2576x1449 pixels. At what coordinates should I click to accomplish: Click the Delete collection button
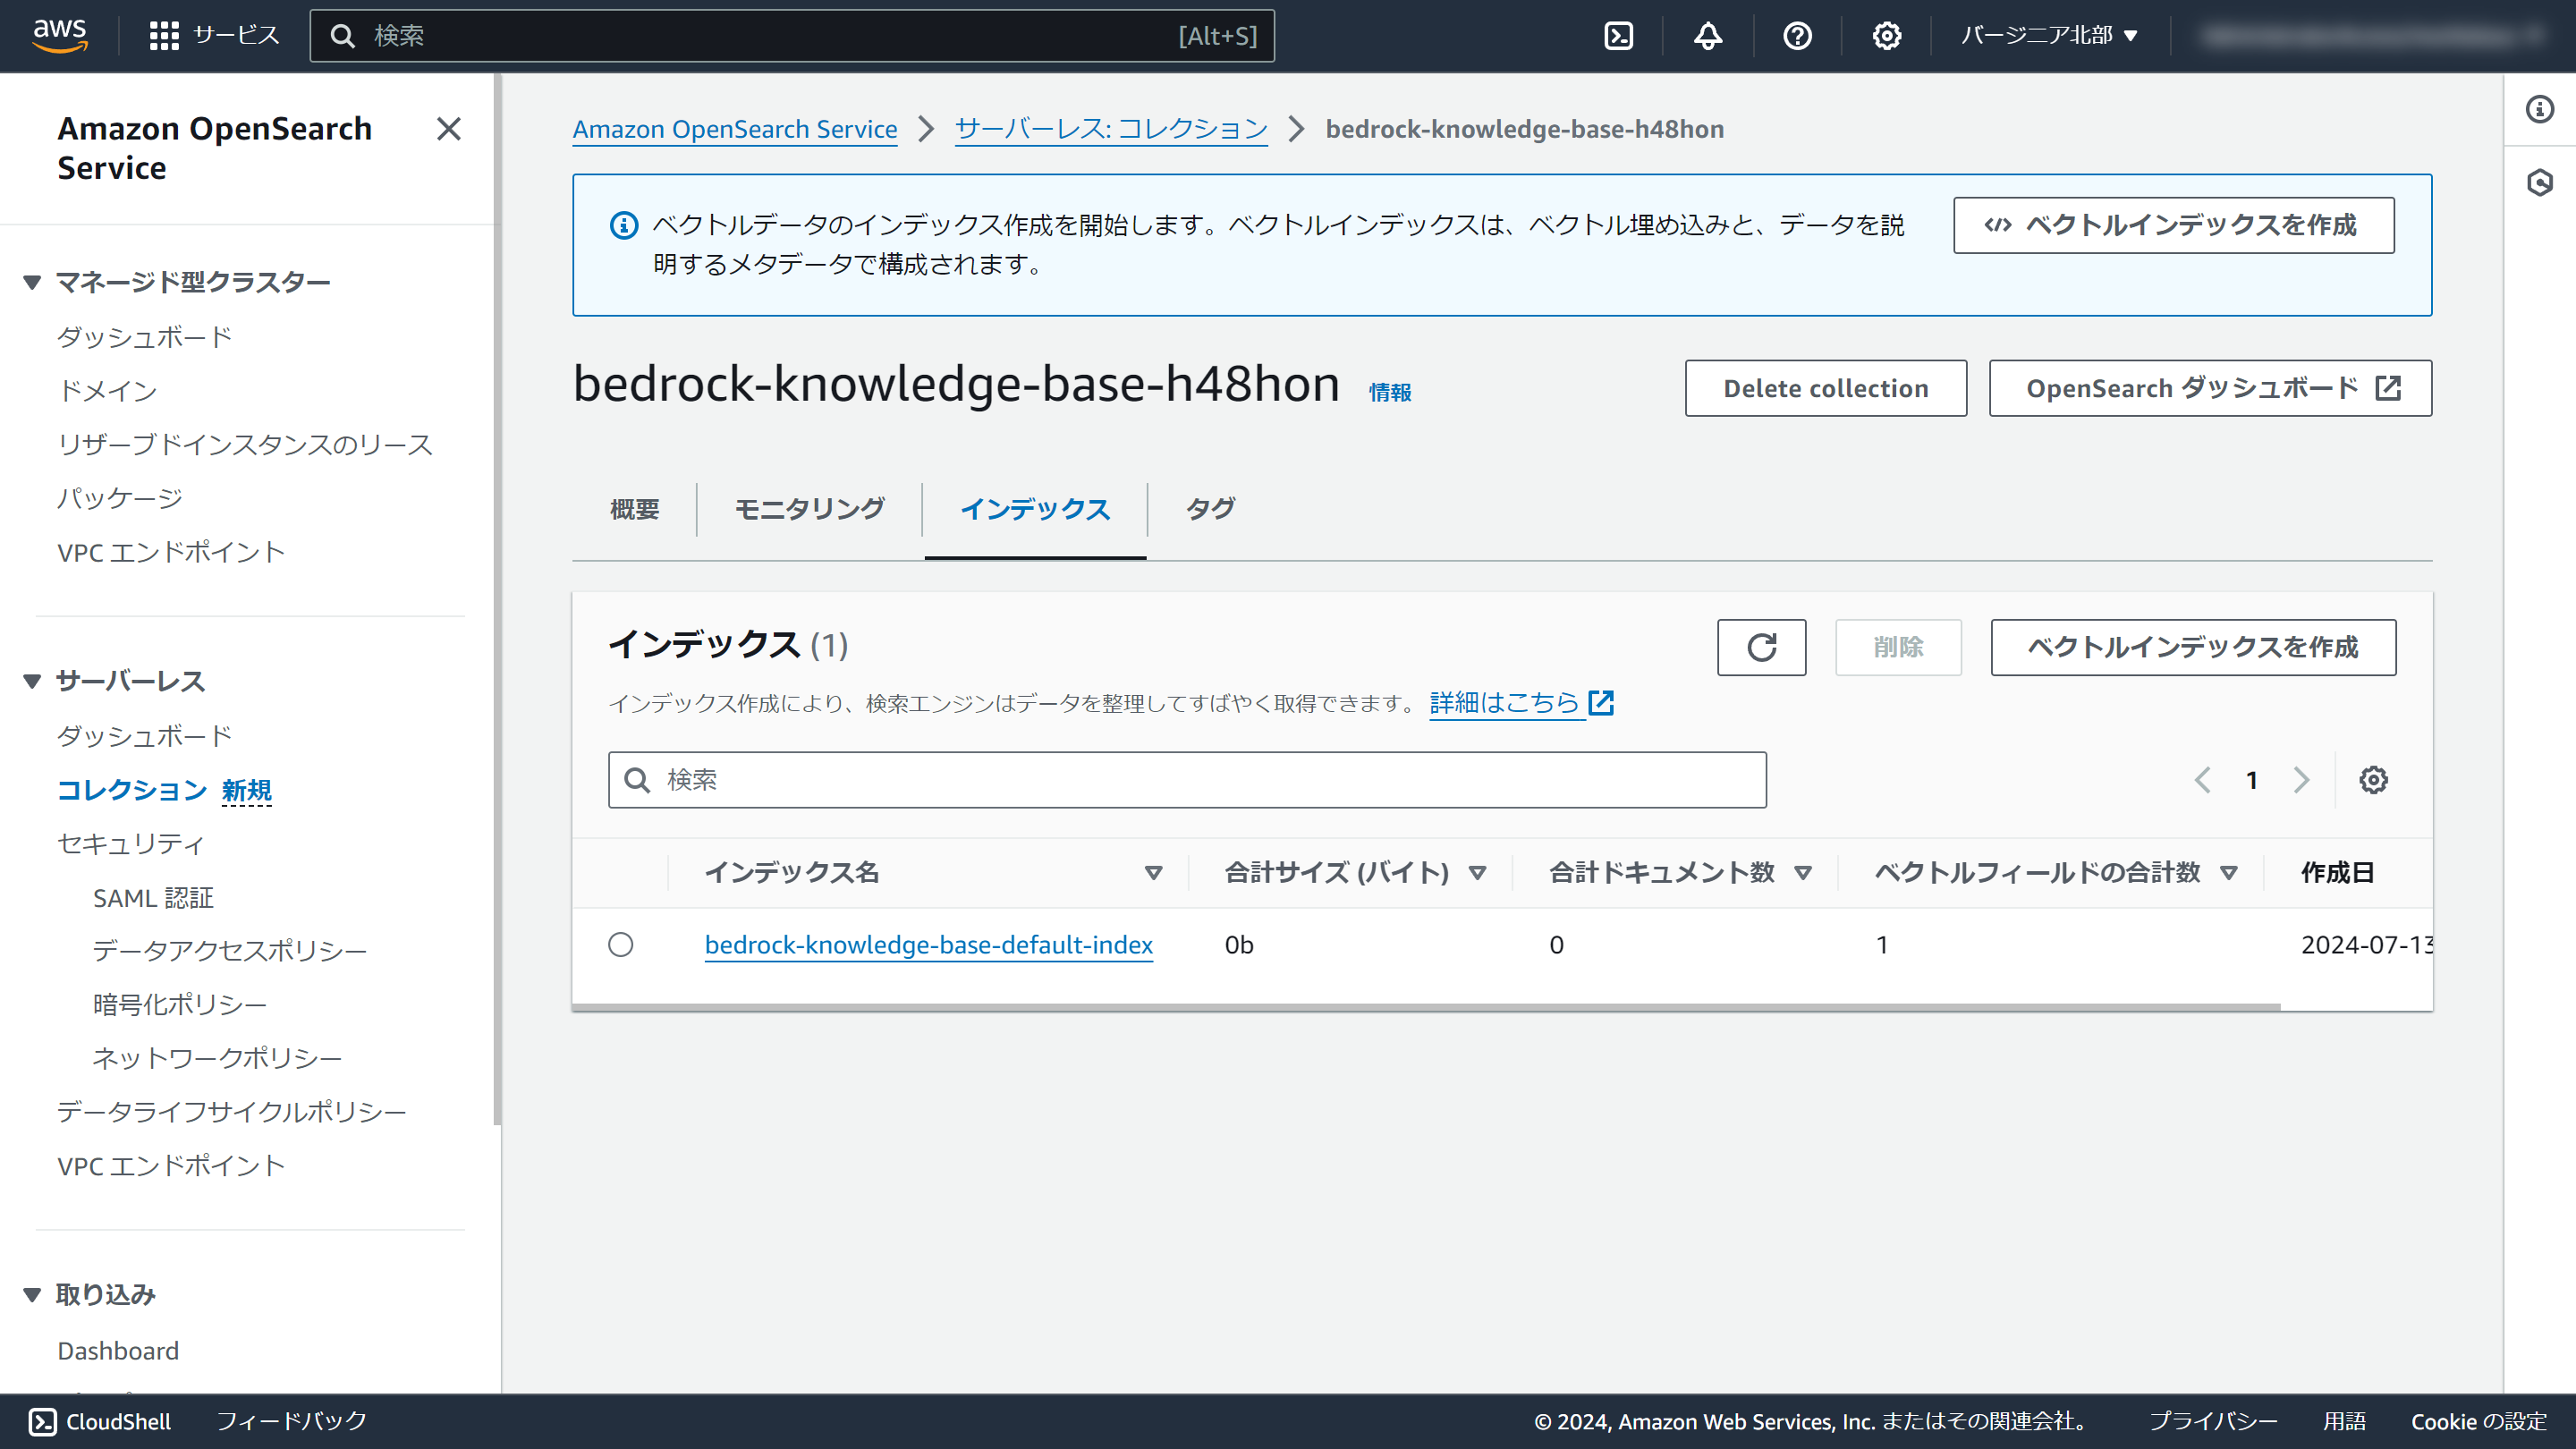[1825, 388]
